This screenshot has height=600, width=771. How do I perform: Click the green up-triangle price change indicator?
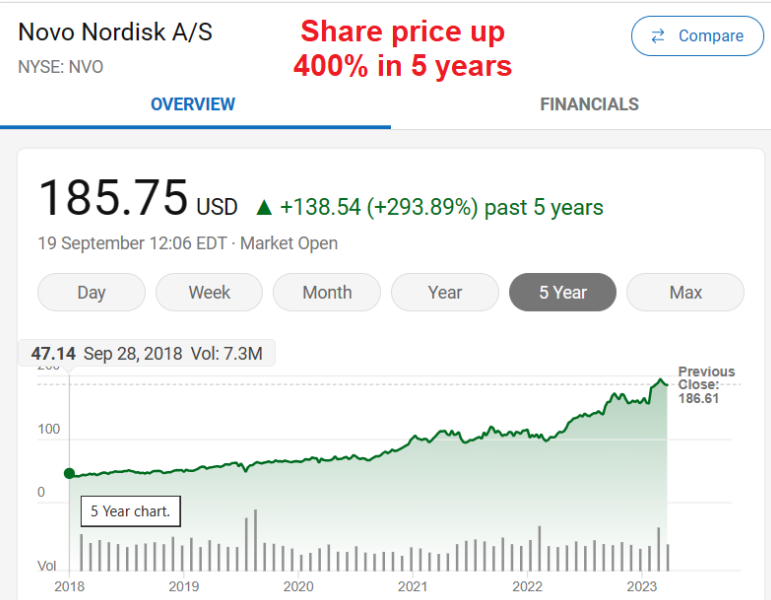[x=264, y=208]
